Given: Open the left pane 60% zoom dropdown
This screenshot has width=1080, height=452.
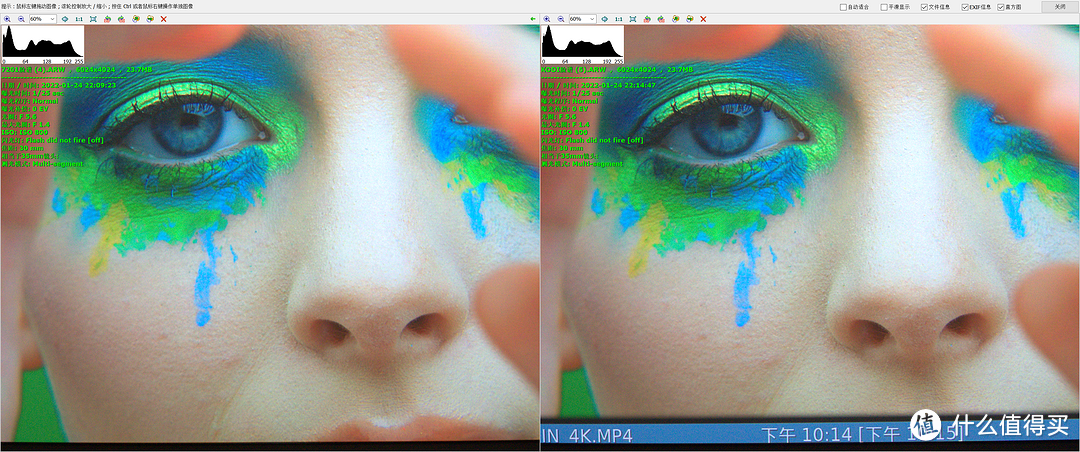Looking at the screenshot, I should click(x=43, y=19).
